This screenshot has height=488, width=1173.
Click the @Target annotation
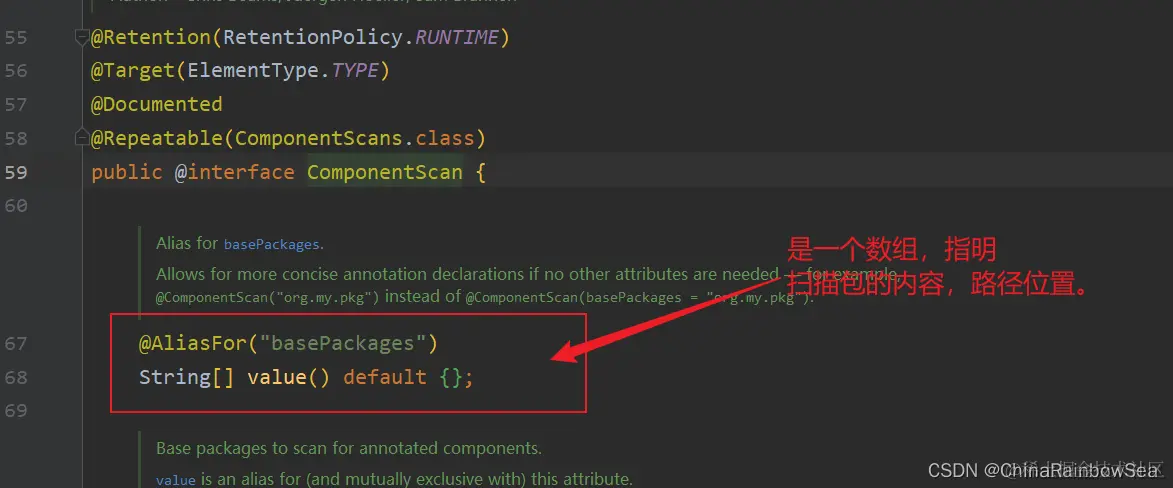coord(132,71)
